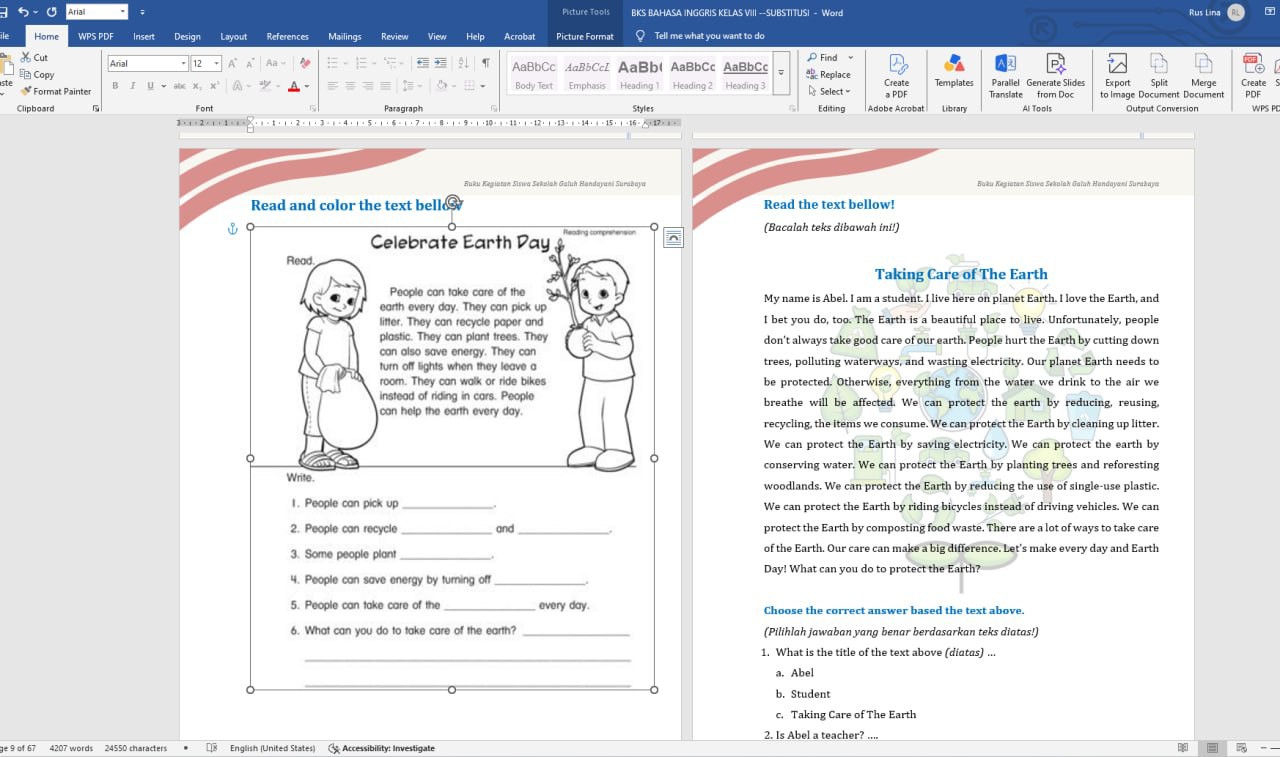Click the Sort icon in Paragraph group

coord(463,63)
